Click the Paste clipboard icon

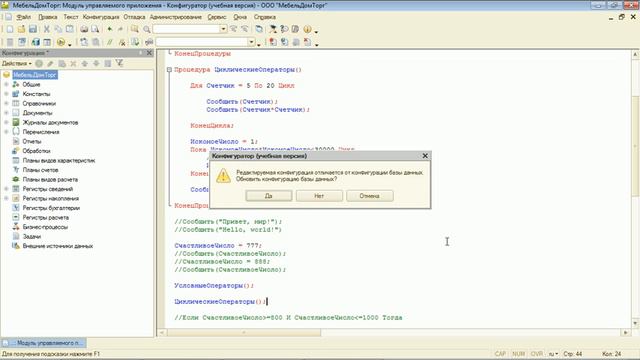tap(70, 29)
